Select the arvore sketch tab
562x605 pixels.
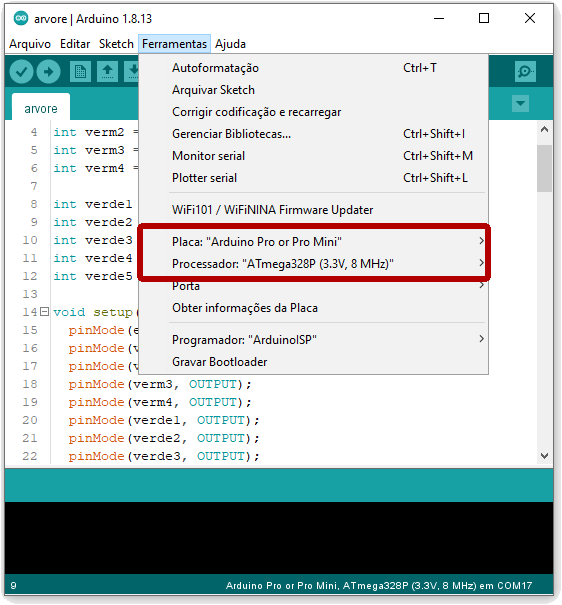41,108
